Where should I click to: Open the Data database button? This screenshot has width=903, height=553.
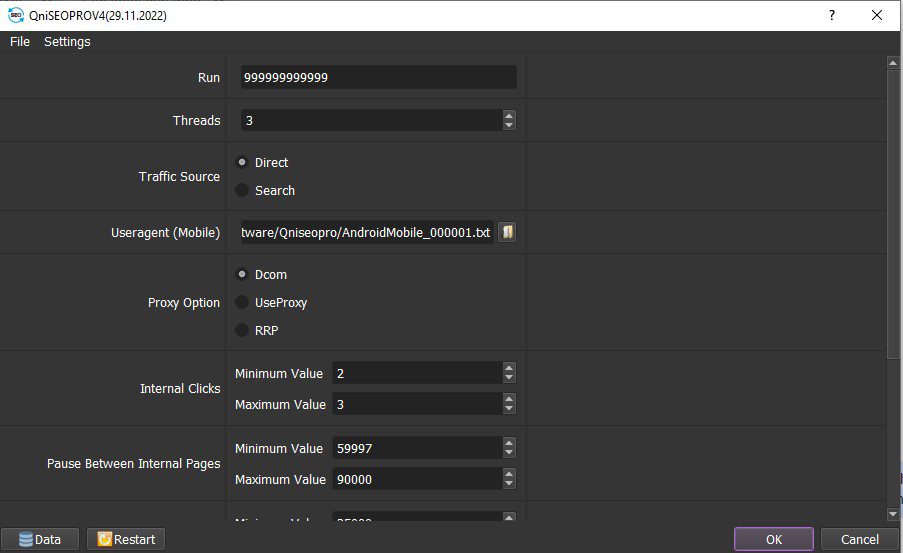point(40,539)
